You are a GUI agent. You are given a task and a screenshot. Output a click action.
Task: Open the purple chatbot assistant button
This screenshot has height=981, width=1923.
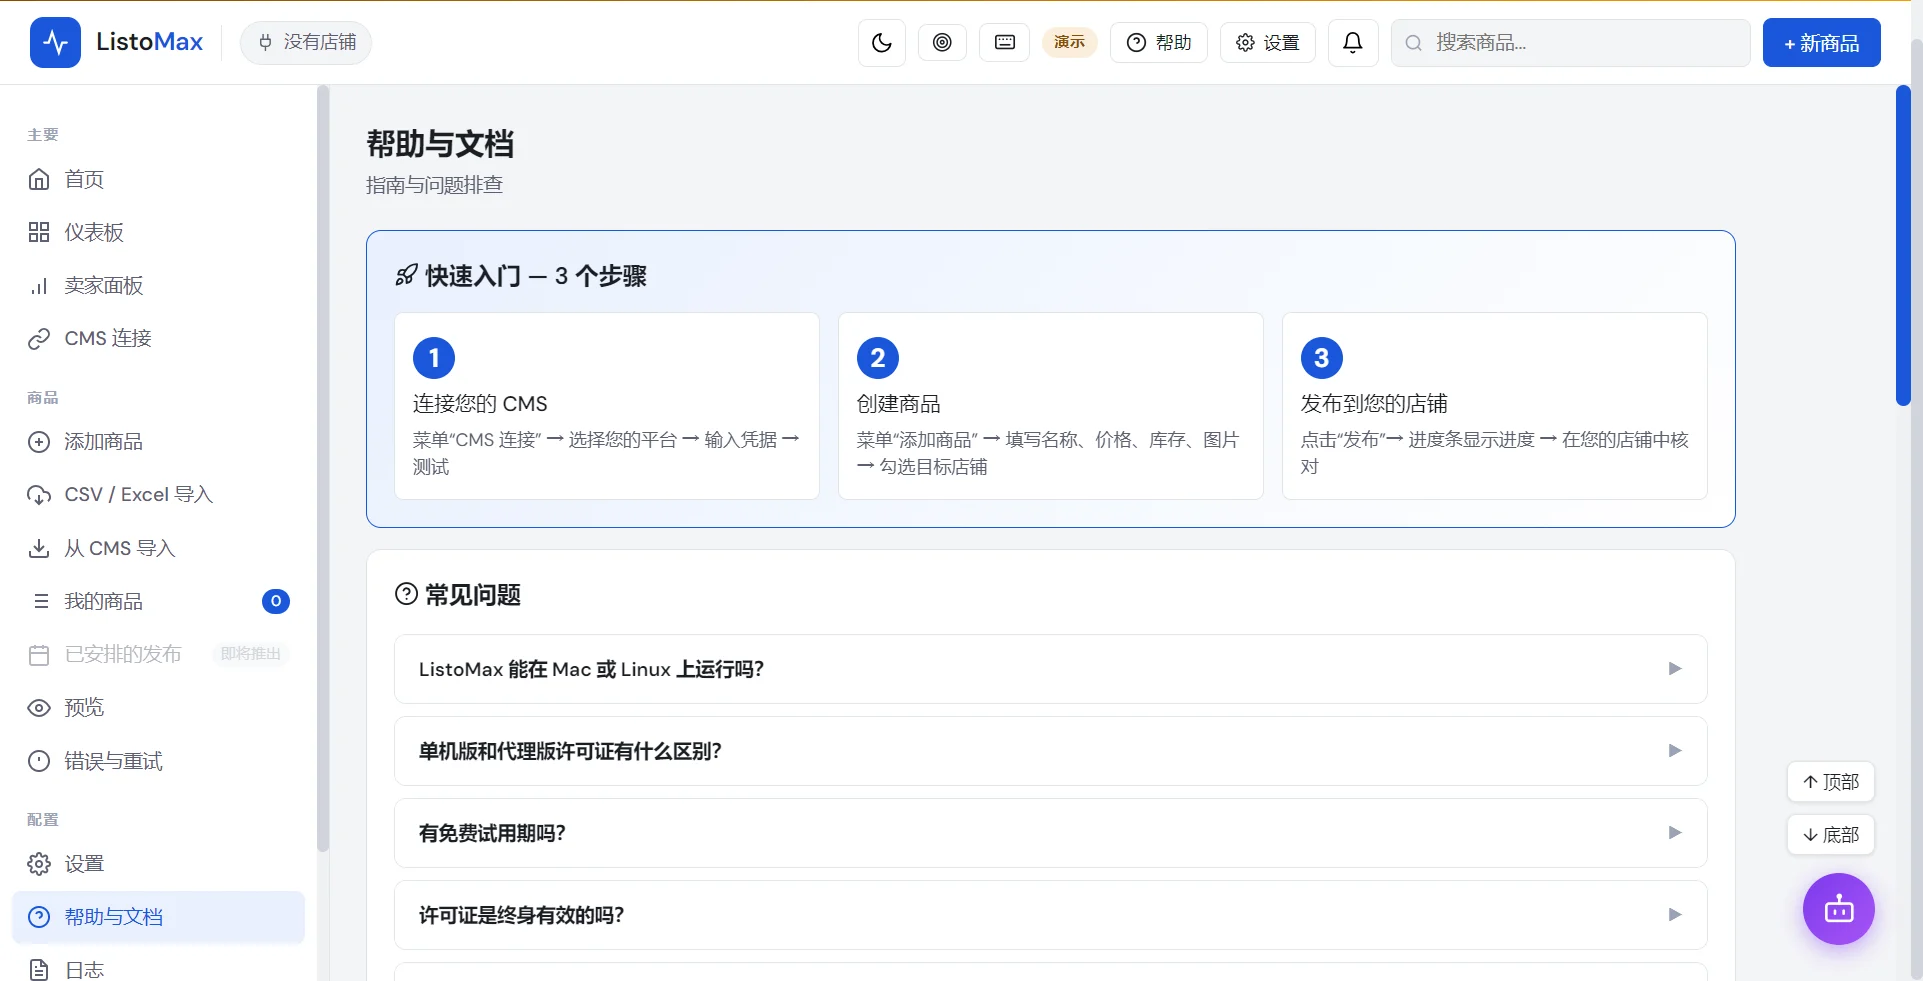[x=1838, y=909]
